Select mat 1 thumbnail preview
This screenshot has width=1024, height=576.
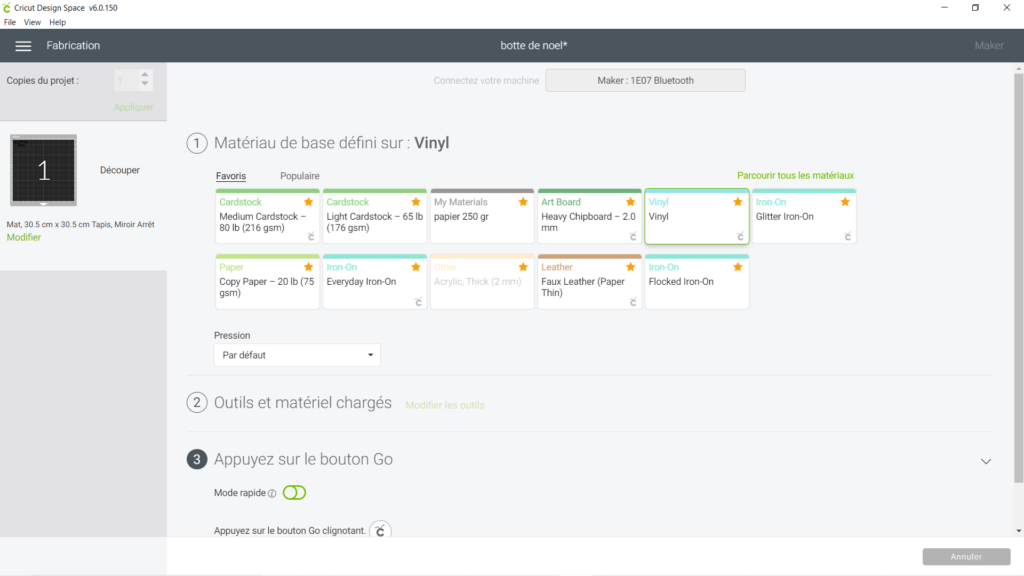click(x=43, y=170)
